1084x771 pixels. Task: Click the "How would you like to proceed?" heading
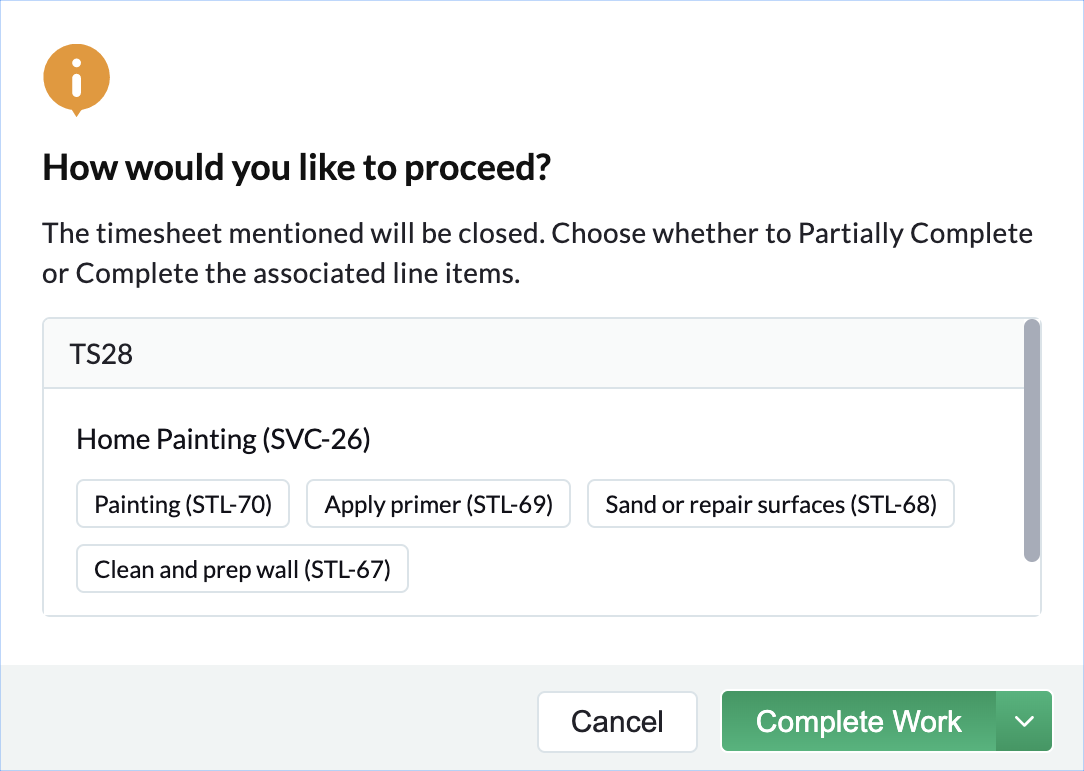coord(296,168)
